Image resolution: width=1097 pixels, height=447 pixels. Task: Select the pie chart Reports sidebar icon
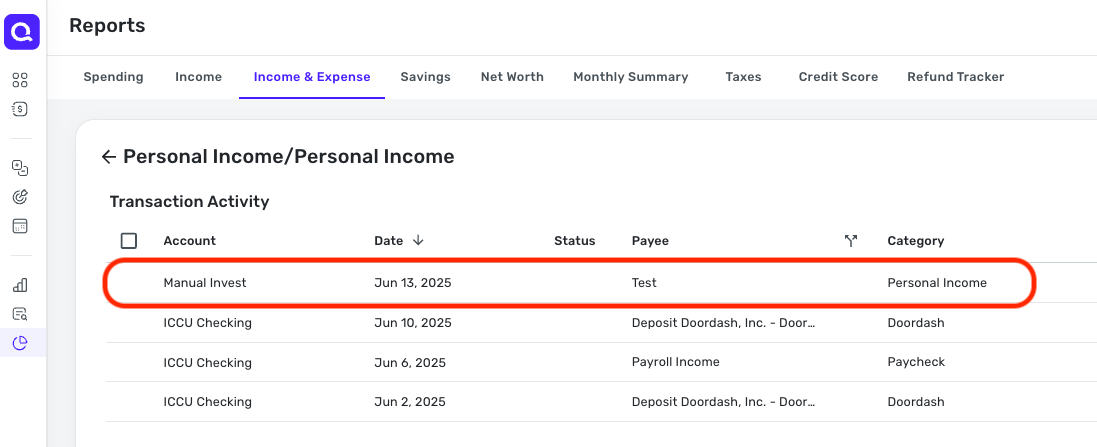(20, 343)
